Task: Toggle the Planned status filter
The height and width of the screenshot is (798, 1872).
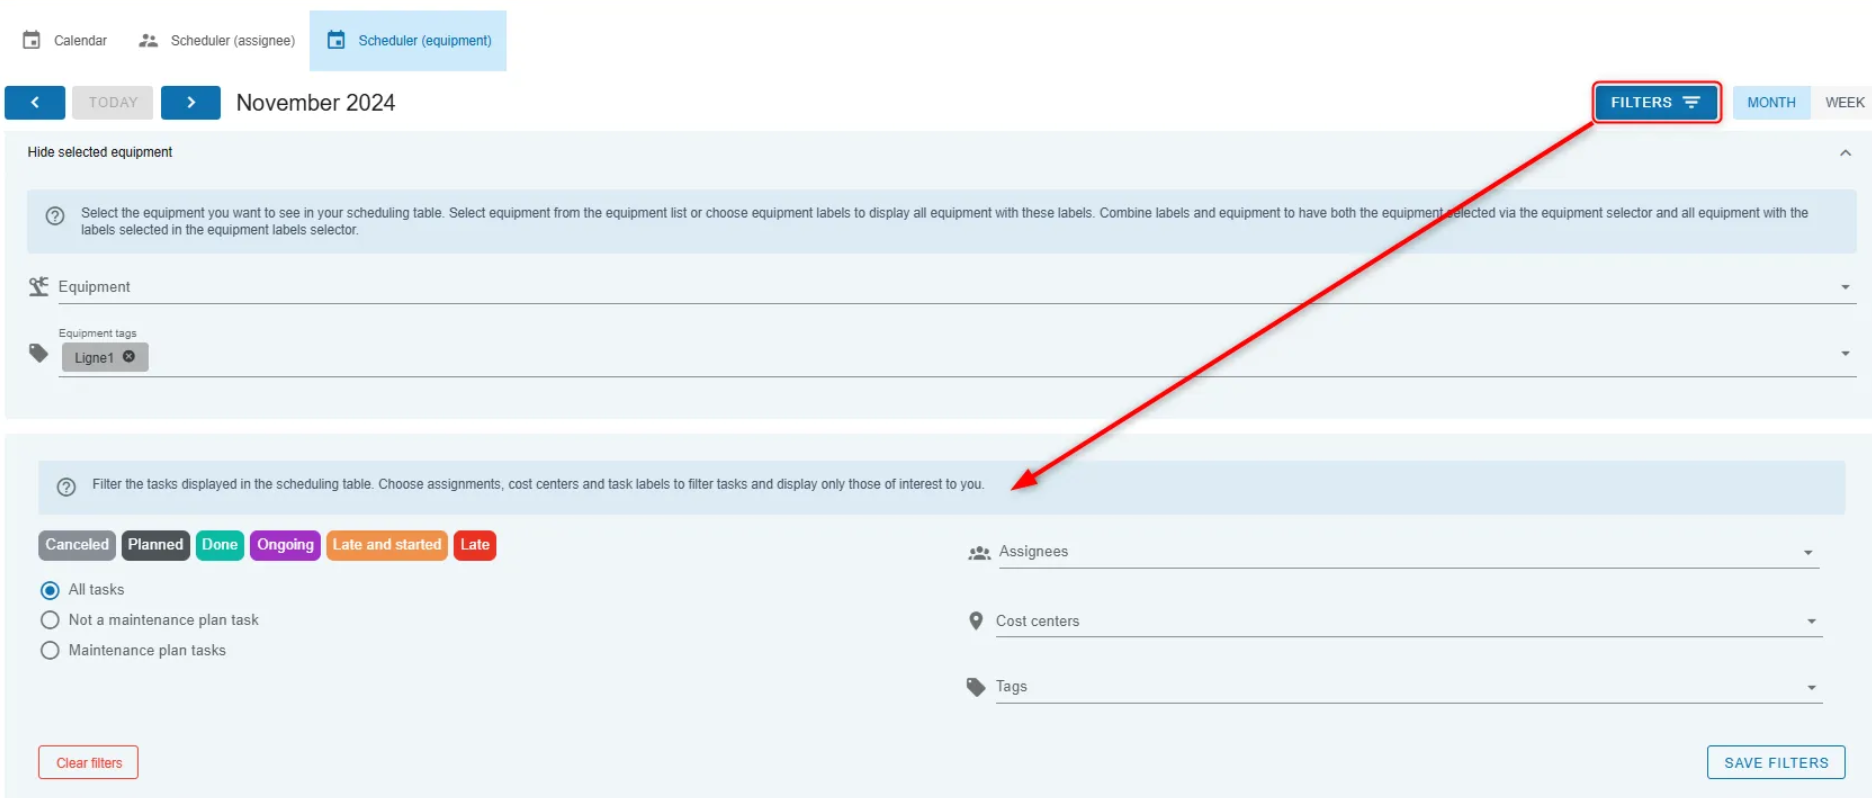Action: (156, 545)
